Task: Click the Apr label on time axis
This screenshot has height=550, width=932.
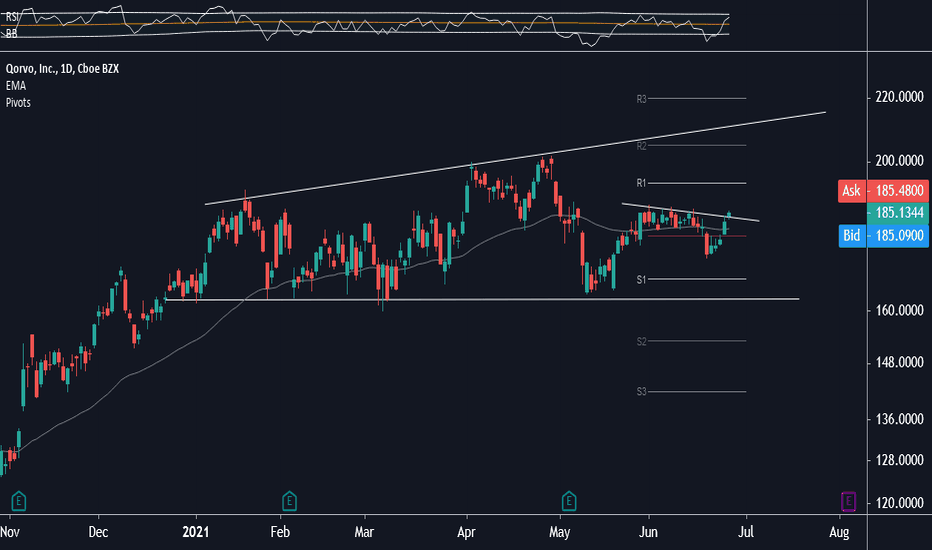Action: click(x=467, y=532)
